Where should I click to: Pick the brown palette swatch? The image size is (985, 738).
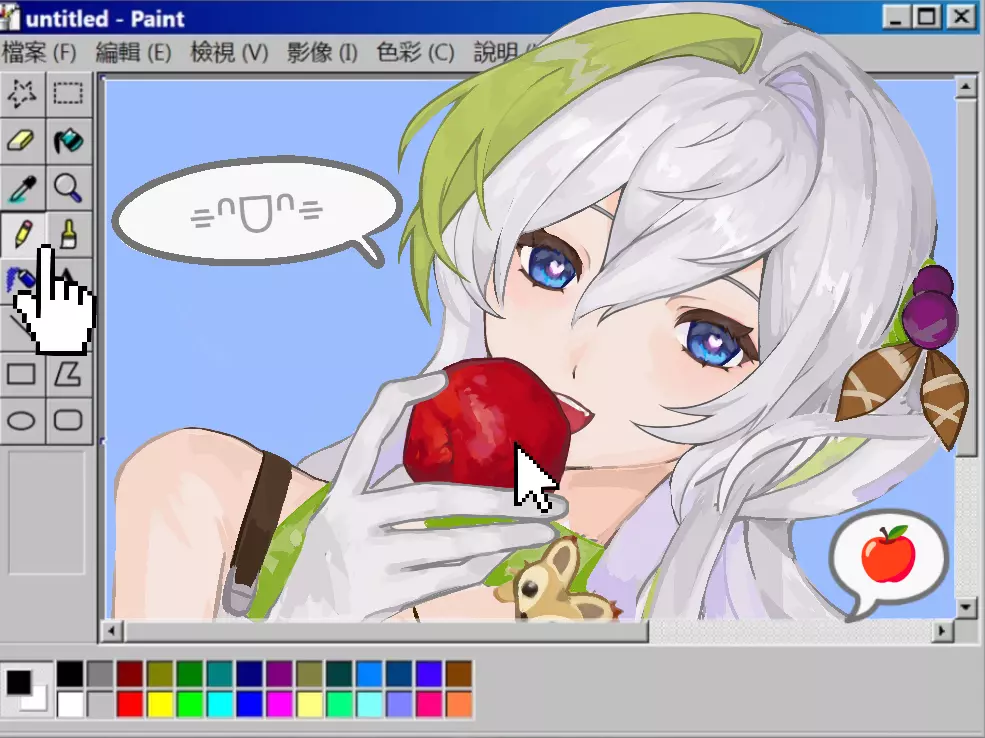click(x=459, y=674)
